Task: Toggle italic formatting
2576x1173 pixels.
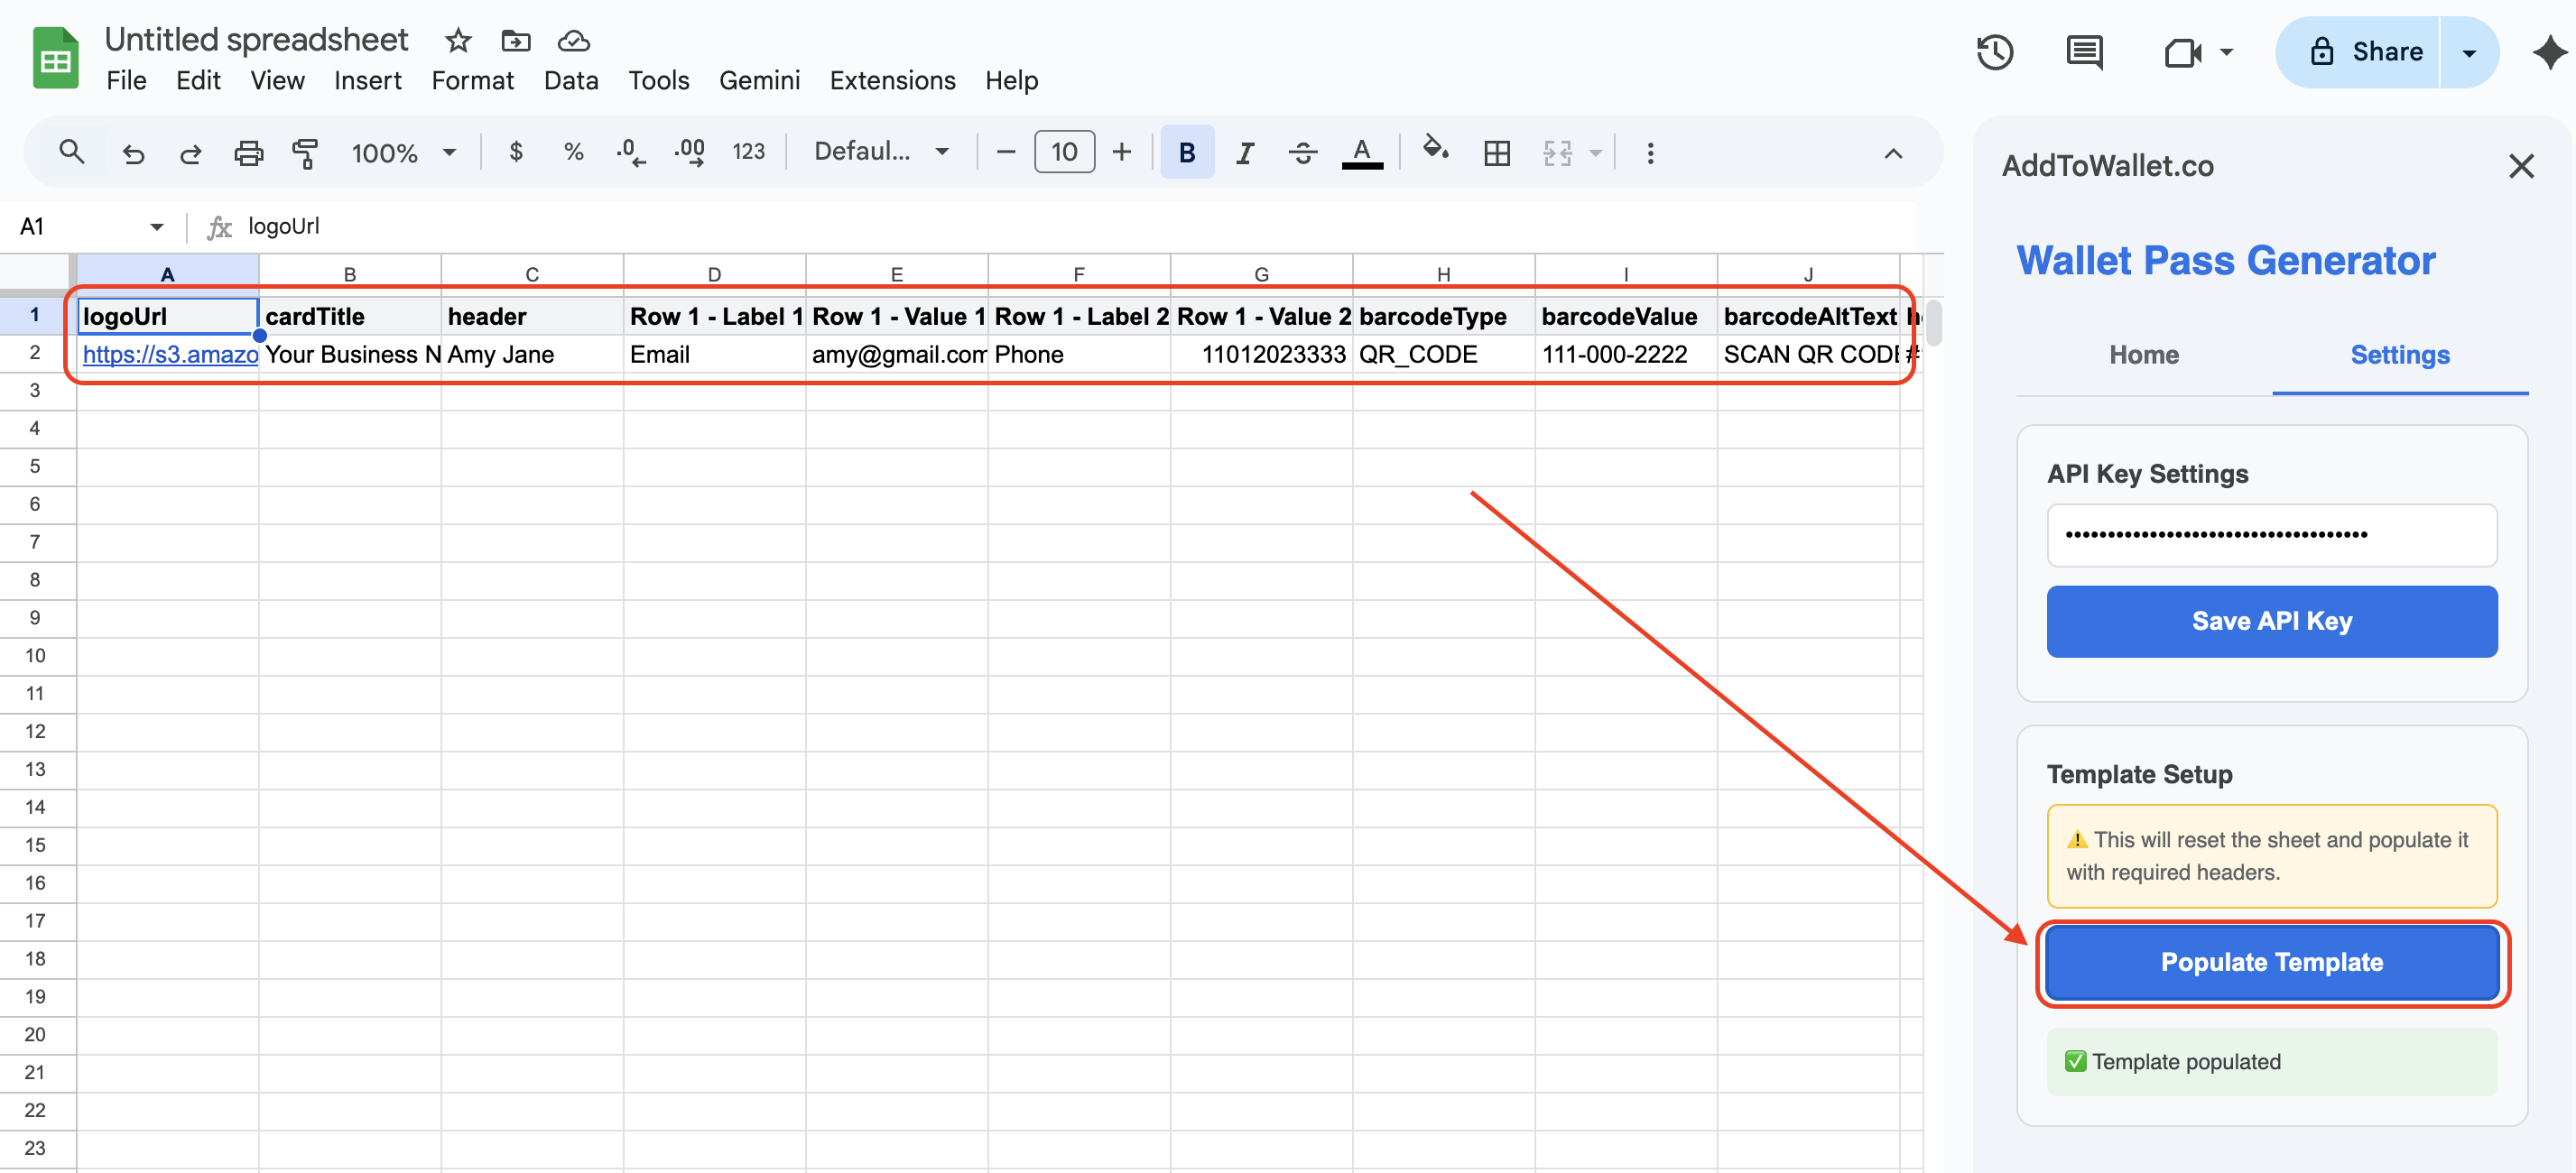Action: pyautogui.click(x=1244, y=152)
